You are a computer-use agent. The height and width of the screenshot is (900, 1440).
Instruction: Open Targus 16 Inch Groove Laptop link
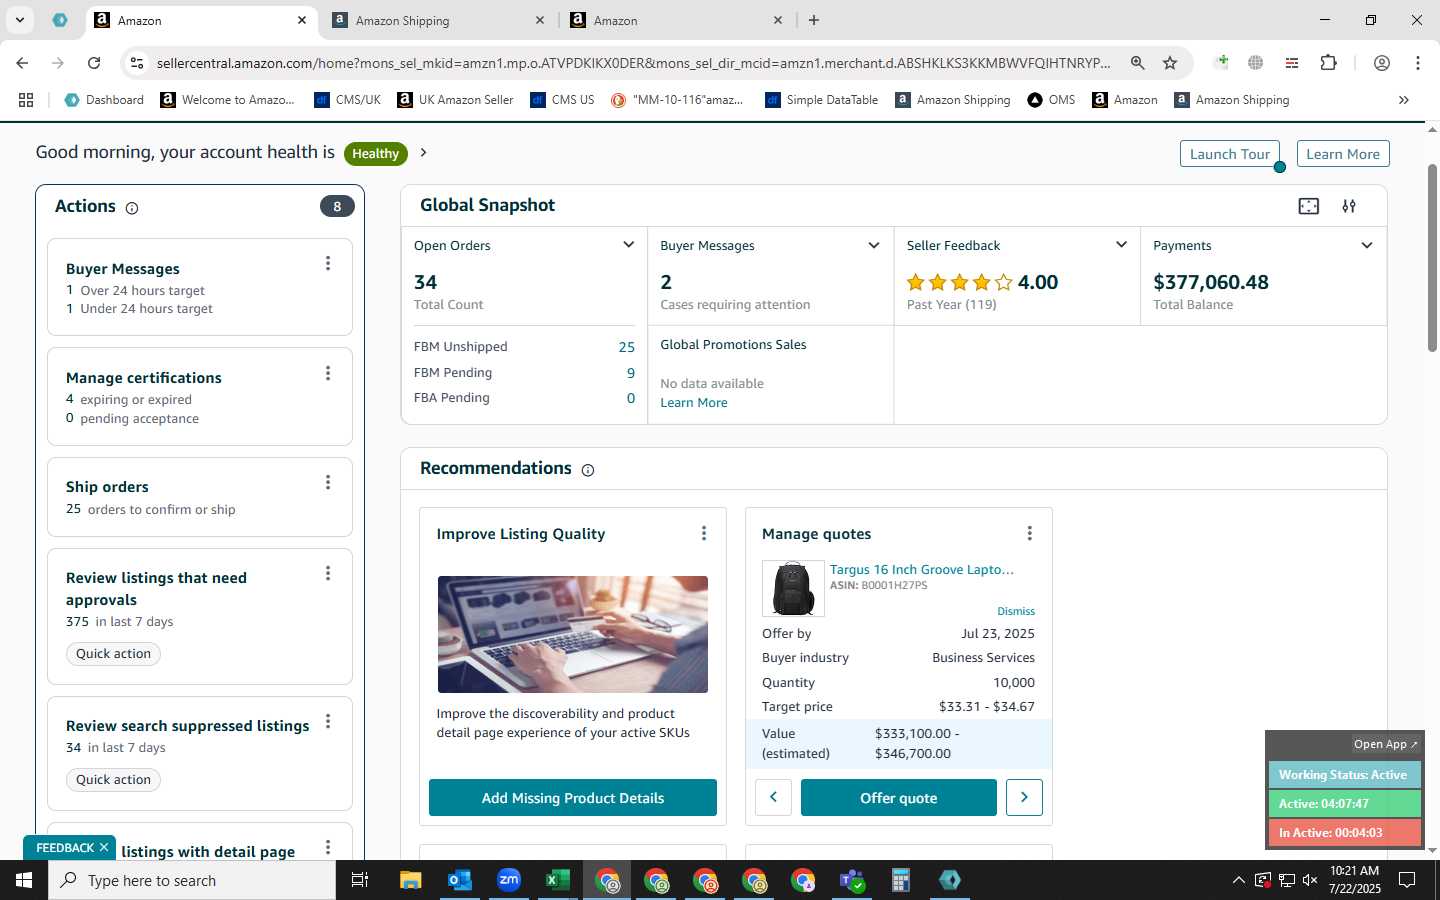922,569
